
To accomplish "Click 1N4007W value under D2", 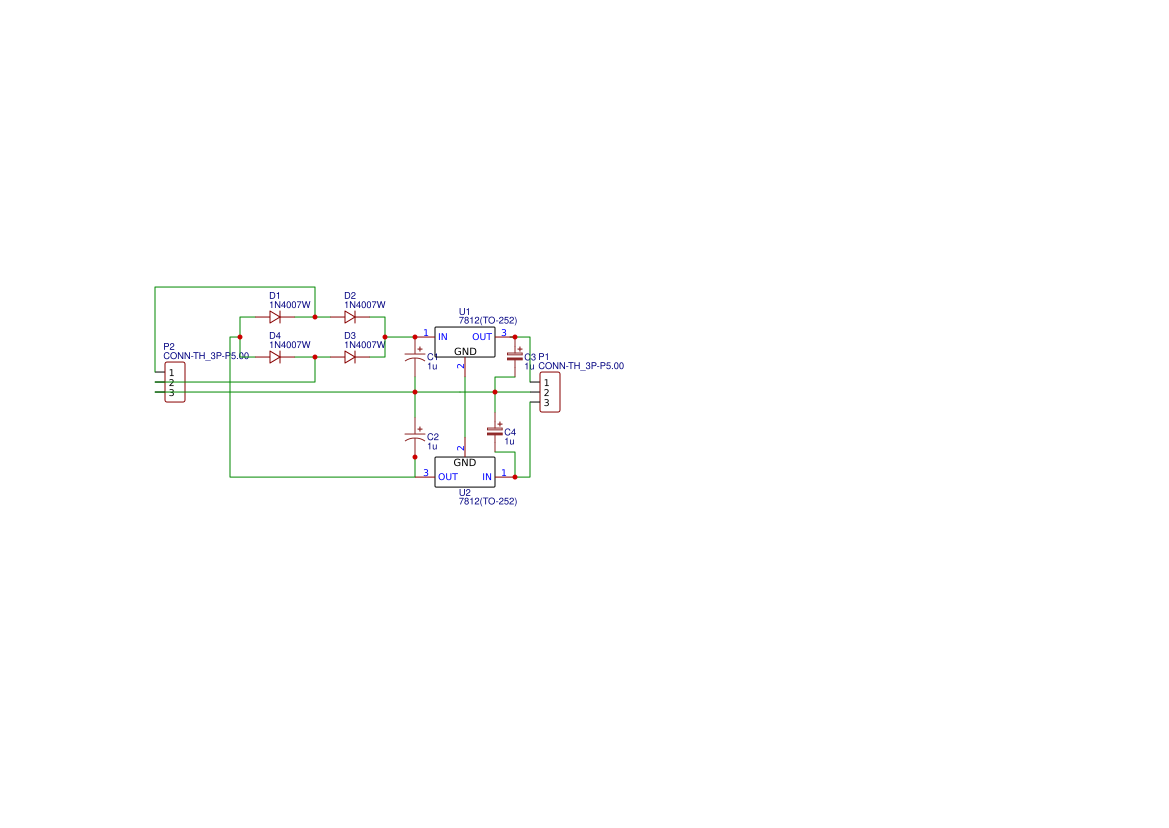I will tap(365, 305).
